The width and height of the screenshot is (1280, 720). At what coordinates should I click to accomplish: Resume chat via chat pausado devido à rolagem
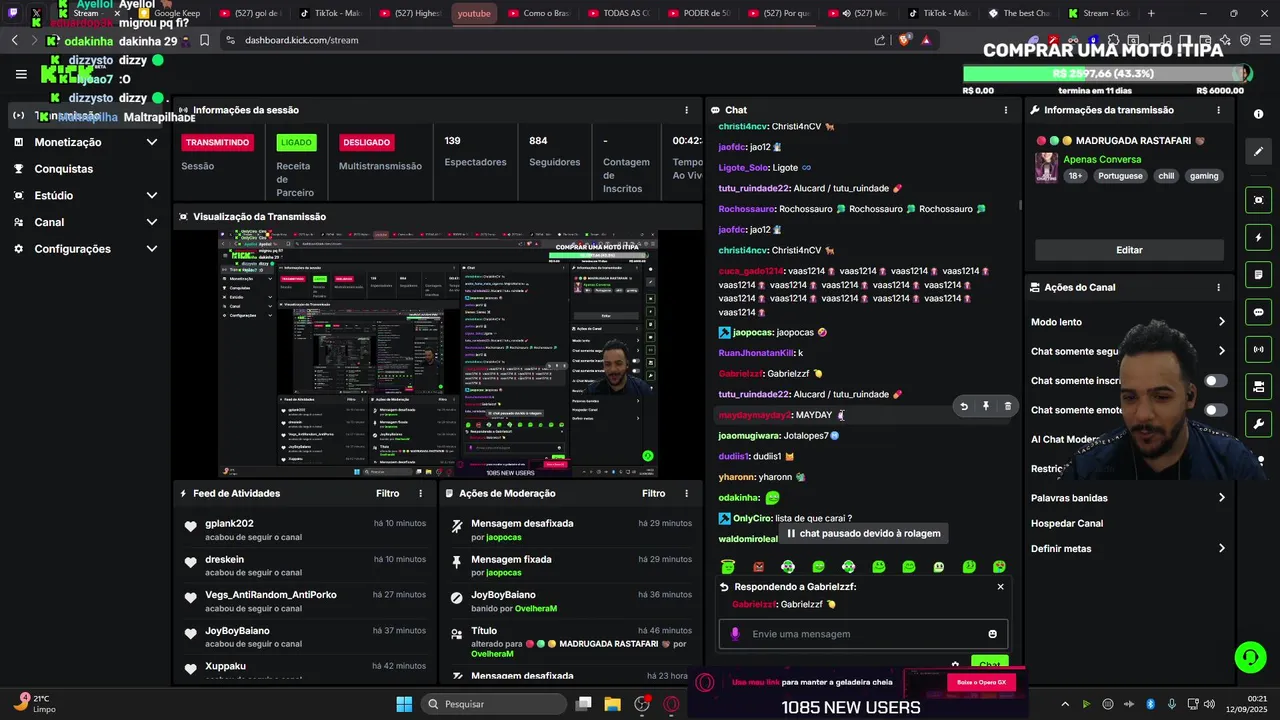tap(865, 533)
